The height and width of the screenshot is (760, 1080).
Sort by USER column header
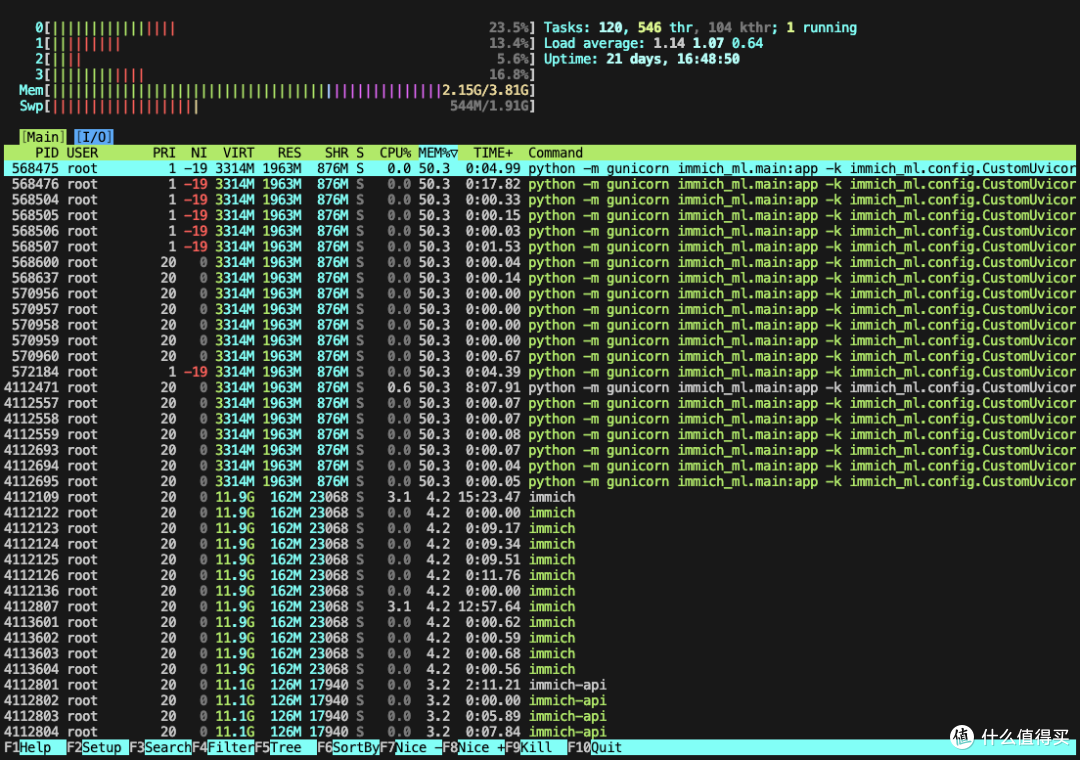pos(82,152)
